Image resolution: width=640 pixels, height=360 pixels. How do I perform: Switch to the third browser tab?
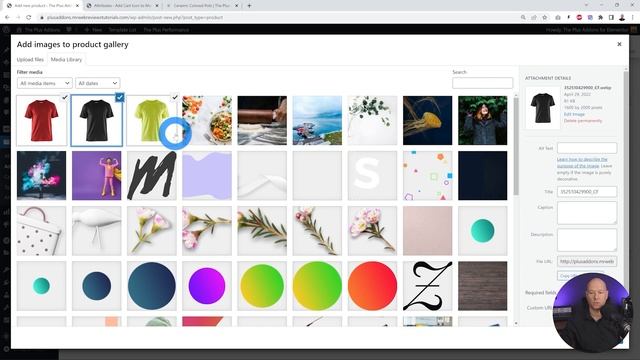coord(203,6)
